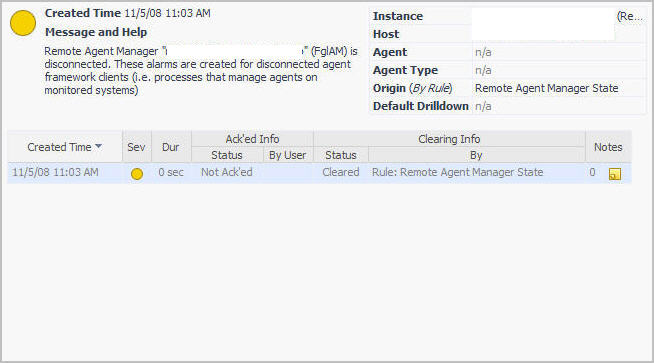The width and height of the screenshot is (654, 363).
Task: Click the Notes column header
Action: 608,147
